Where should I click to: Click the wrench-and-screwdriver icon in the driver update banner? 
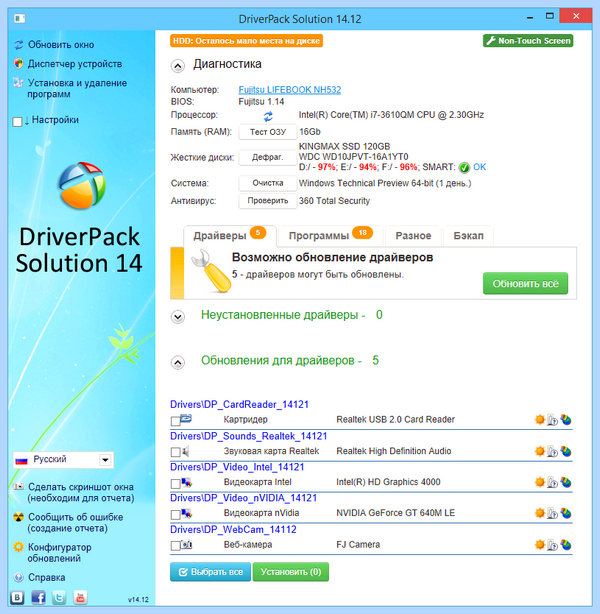[x=210, y=272]
